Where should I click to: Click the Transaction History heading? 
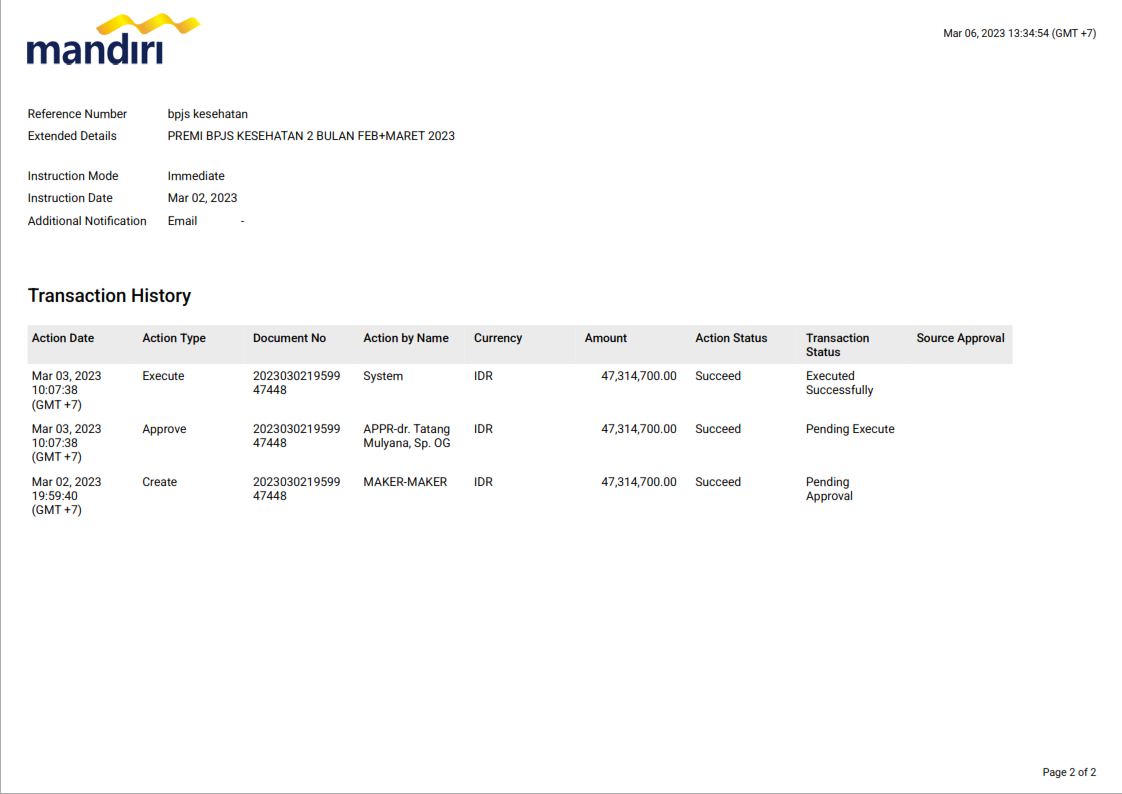pos(109,296)
